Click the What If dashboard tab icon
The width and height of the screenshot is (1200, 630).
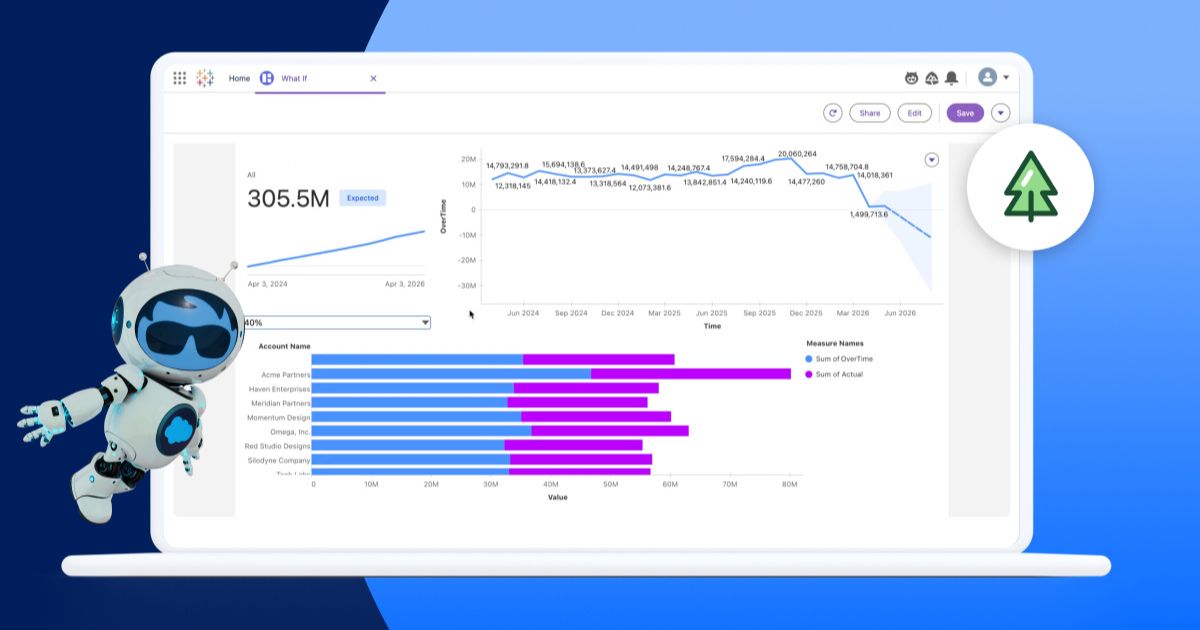coord(267,78)
